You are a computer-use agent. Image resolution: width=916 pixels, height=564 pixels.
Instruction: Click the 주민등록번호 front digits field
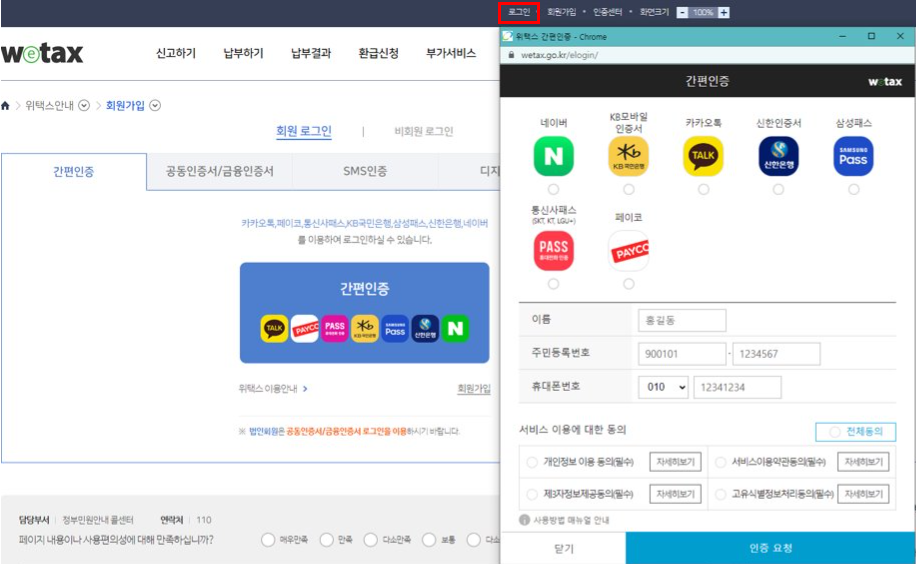(682, 354)
